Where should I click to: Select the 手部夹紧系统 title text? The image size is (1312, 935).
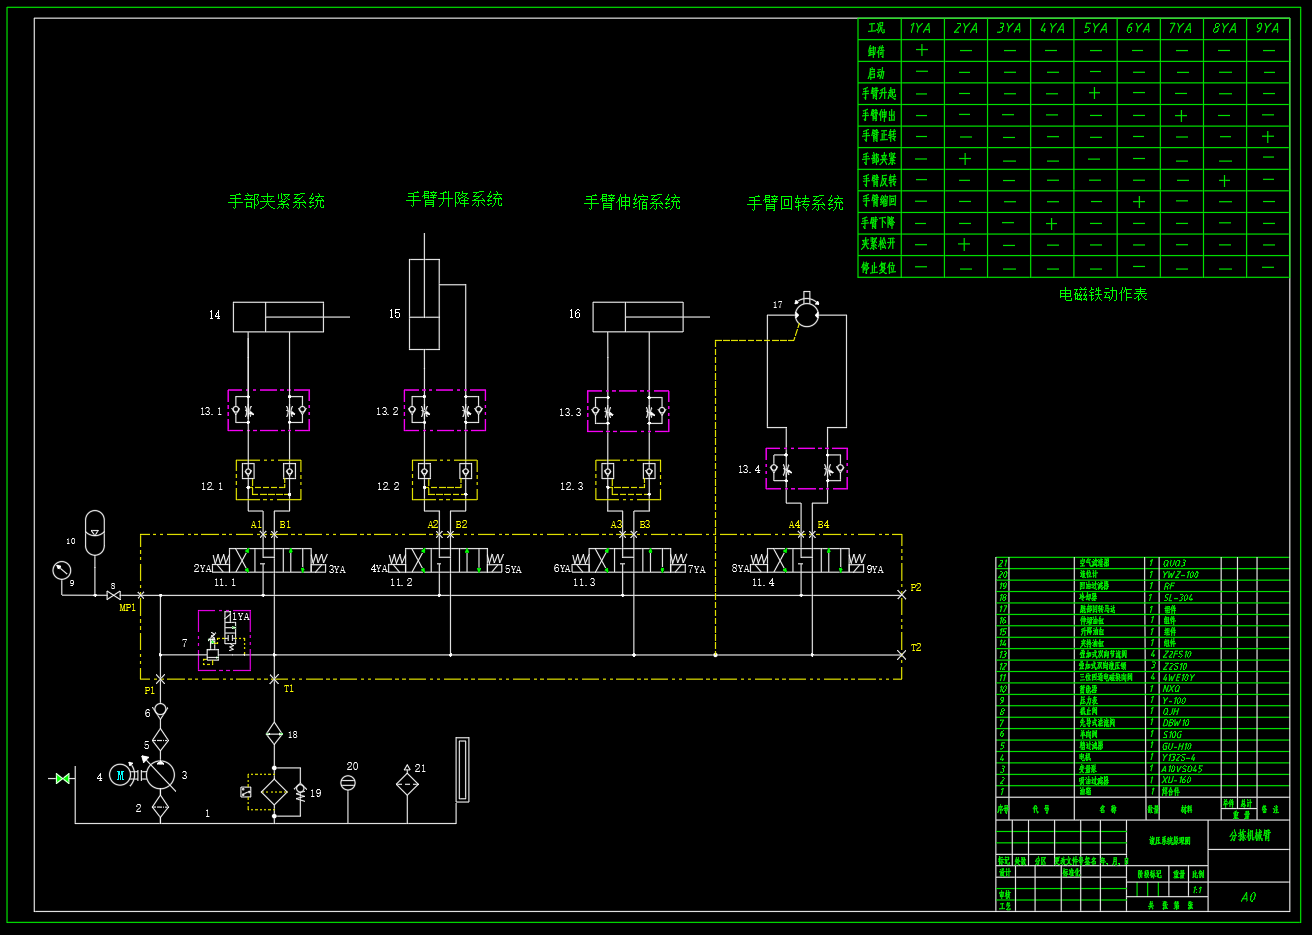[276, 201]
